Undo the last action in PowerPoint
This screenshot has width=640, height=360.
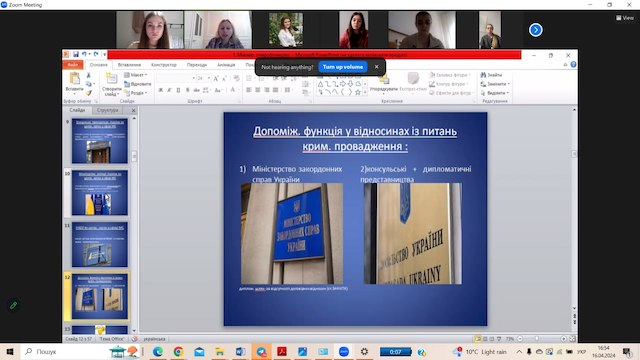point(84,54)
